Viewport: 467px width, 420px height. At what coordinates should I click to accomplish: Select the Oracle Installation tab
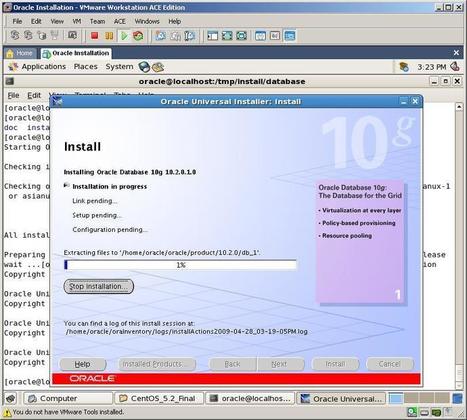(x=76, y=53)
